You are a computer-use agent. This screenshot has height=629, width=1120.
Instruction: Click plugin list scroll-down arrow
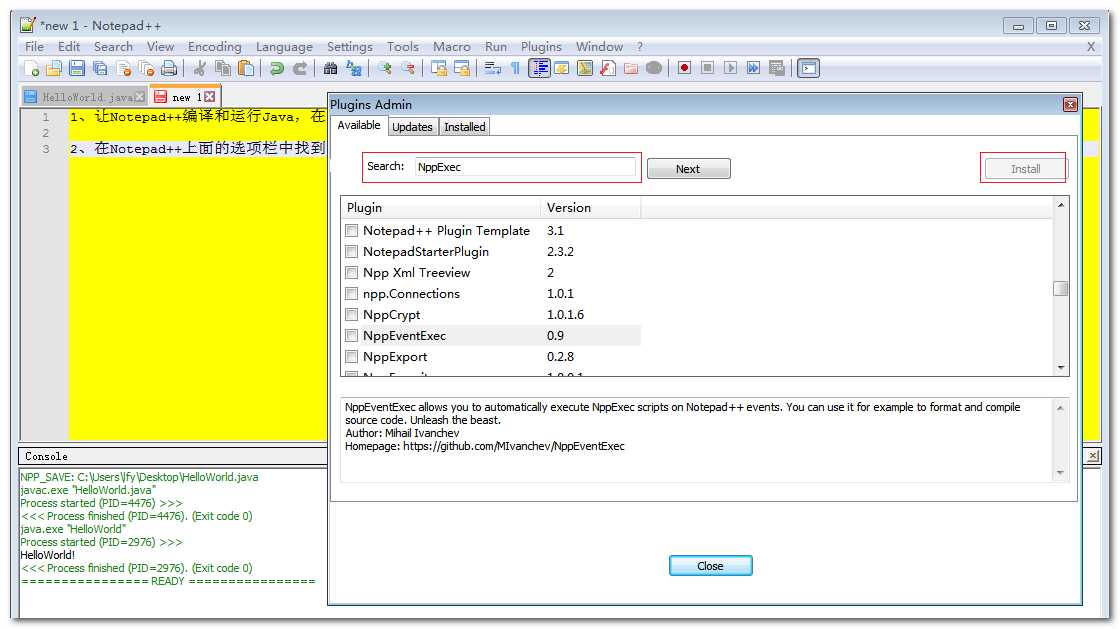[1061, 367]
